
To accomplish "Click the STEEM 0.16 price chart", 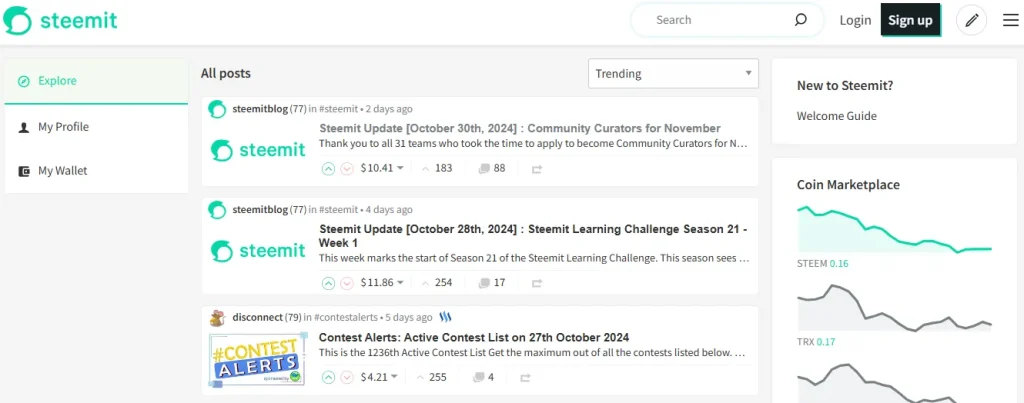I will (894, 231).
